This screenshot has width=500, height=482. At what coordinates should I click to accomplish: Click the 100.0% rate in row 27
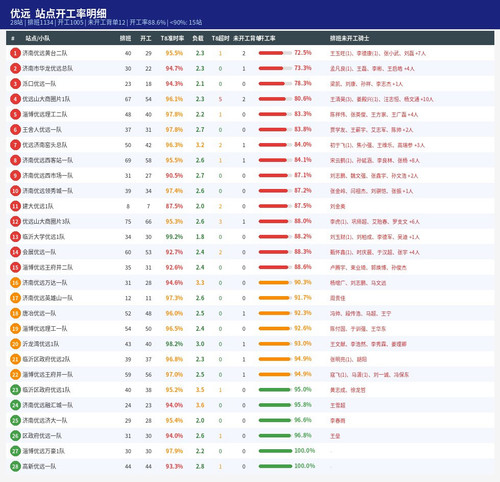pos(304,451)
